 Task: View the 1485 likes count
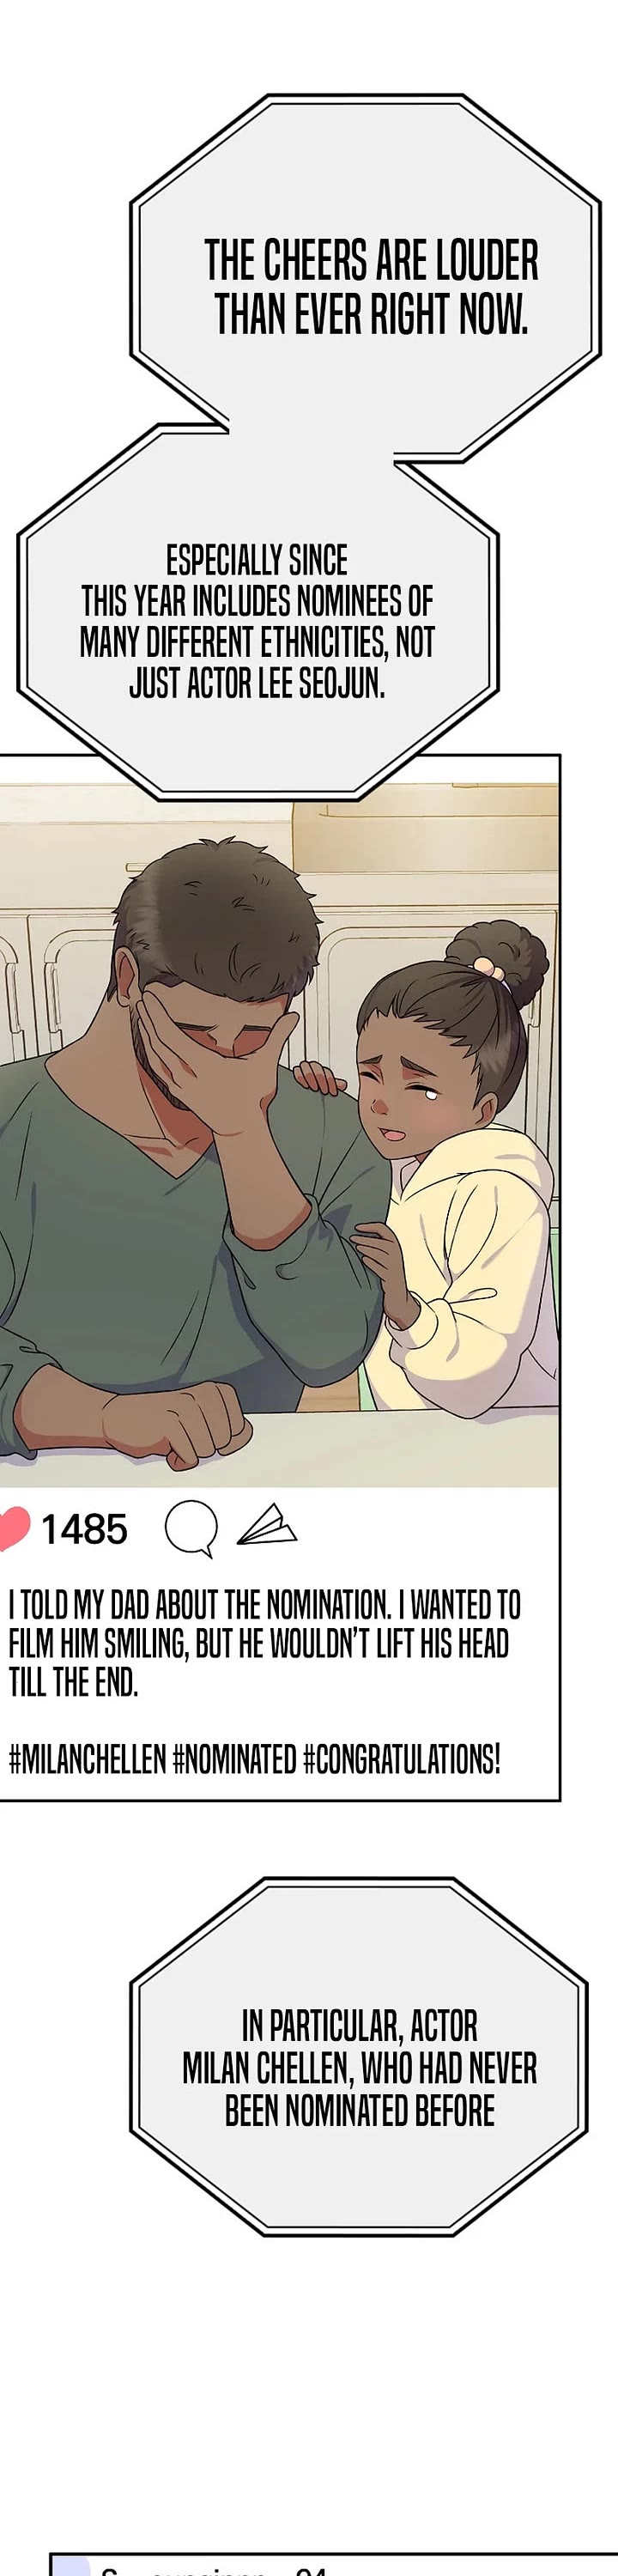pos(84,1529)
